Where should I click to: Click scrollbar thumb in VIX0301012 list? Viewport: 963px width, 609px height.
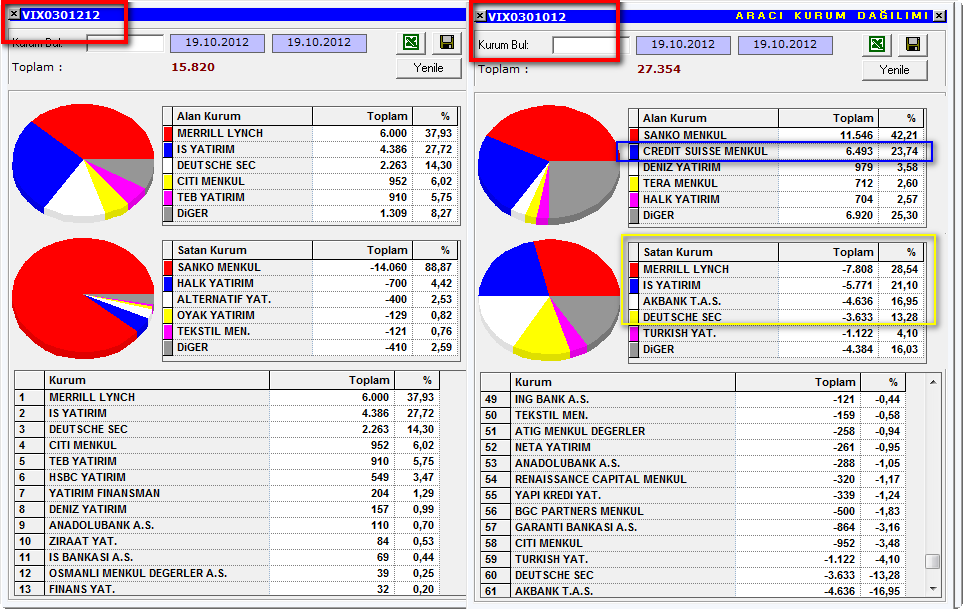point(933,562)
